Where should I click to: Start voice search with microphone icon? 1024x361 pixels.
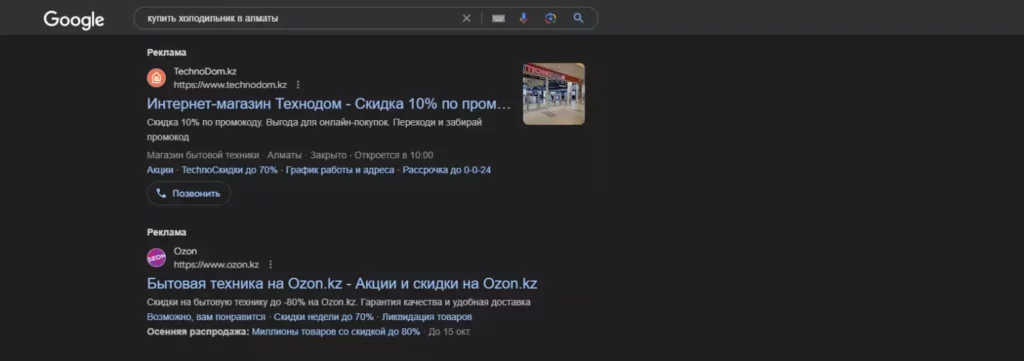pyautogui.click(x=524, y=18)
